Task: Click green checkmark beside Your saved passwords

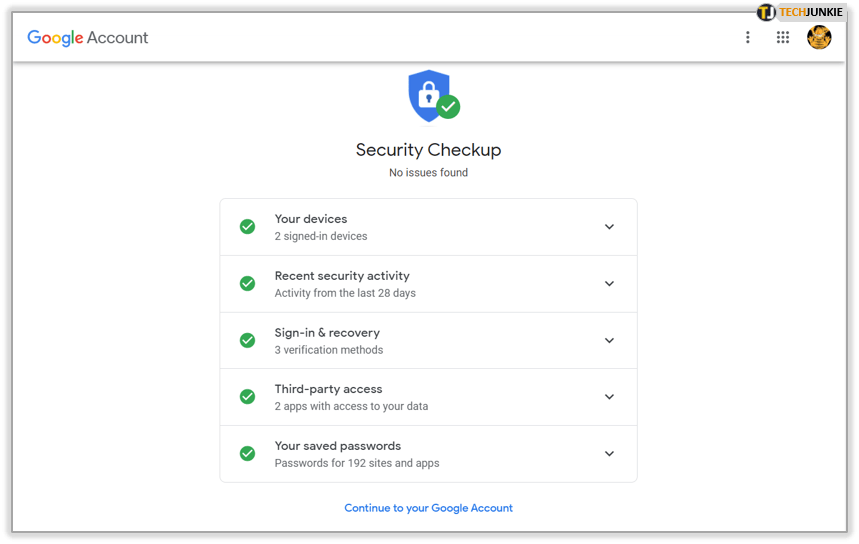Action: [x=247, y=454]
